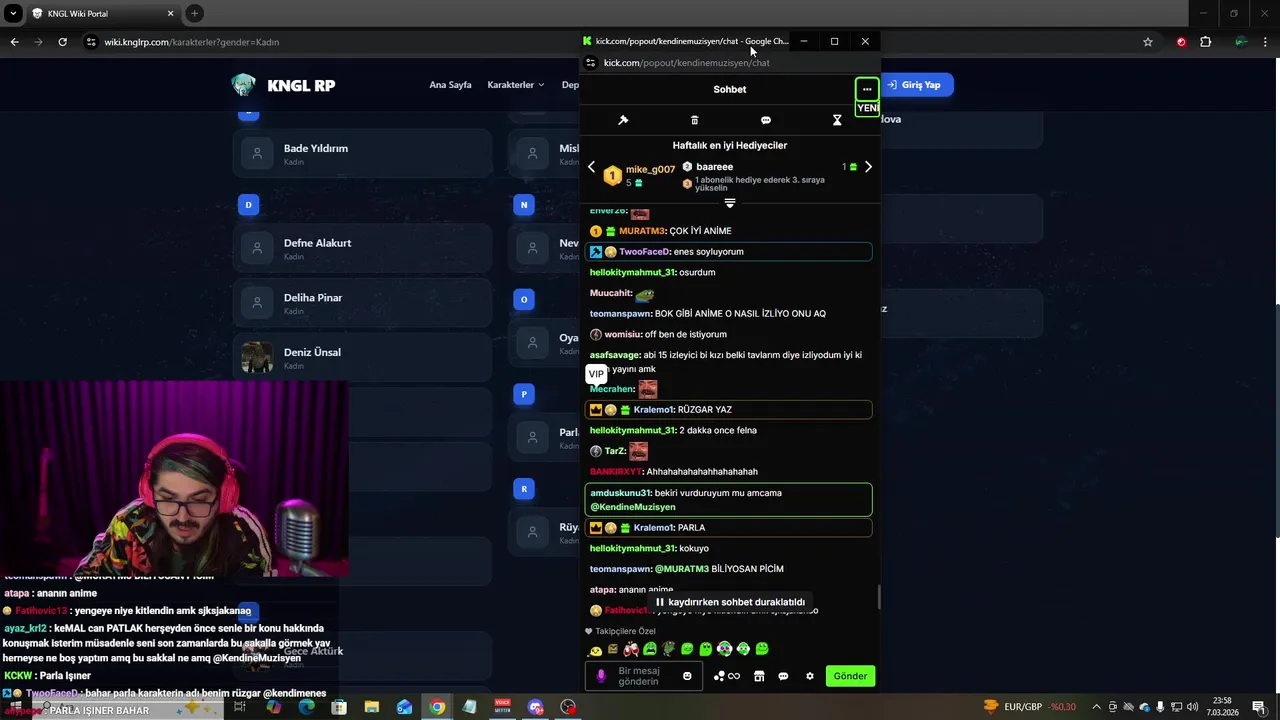
Task: Insert the clinking wine glasses emote
Action: click(631, 650)
